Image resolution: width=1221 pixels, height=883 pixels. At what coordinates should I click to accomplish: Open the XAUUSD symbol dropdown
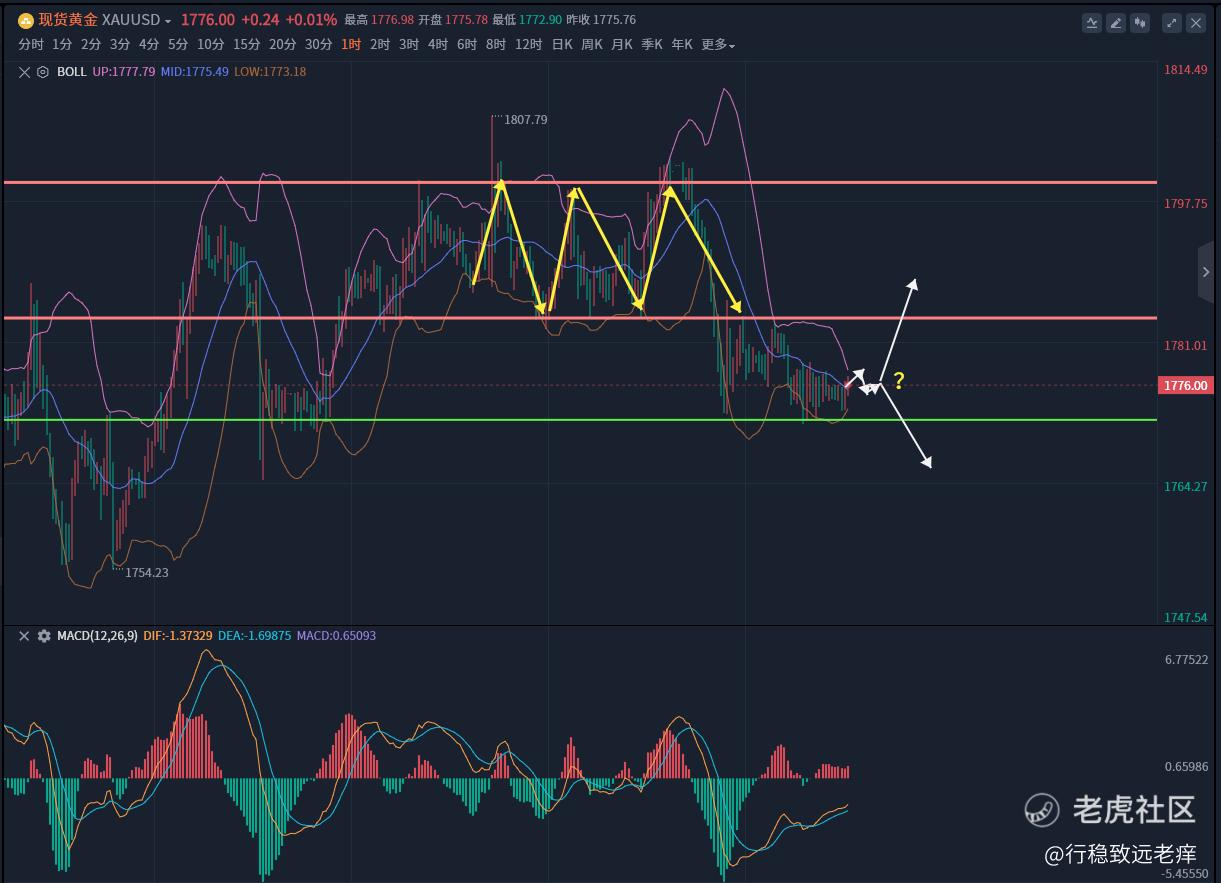[x=167, y=21]
